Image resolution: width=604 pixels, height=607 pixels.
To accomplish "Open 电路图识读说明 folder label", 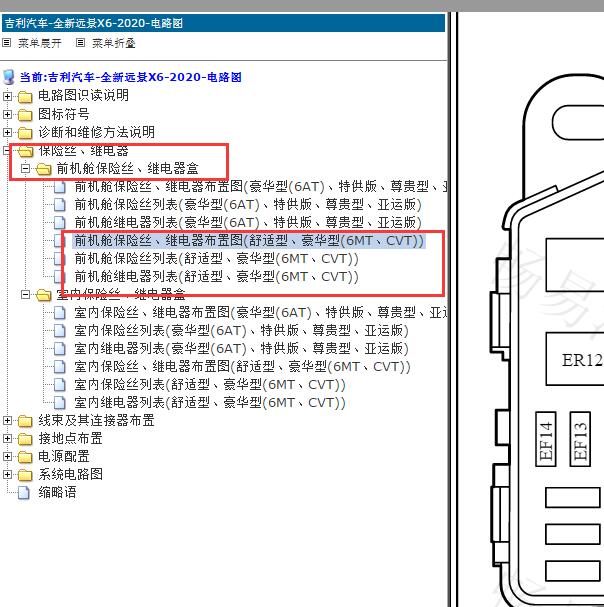I will [x=83, y=96].
